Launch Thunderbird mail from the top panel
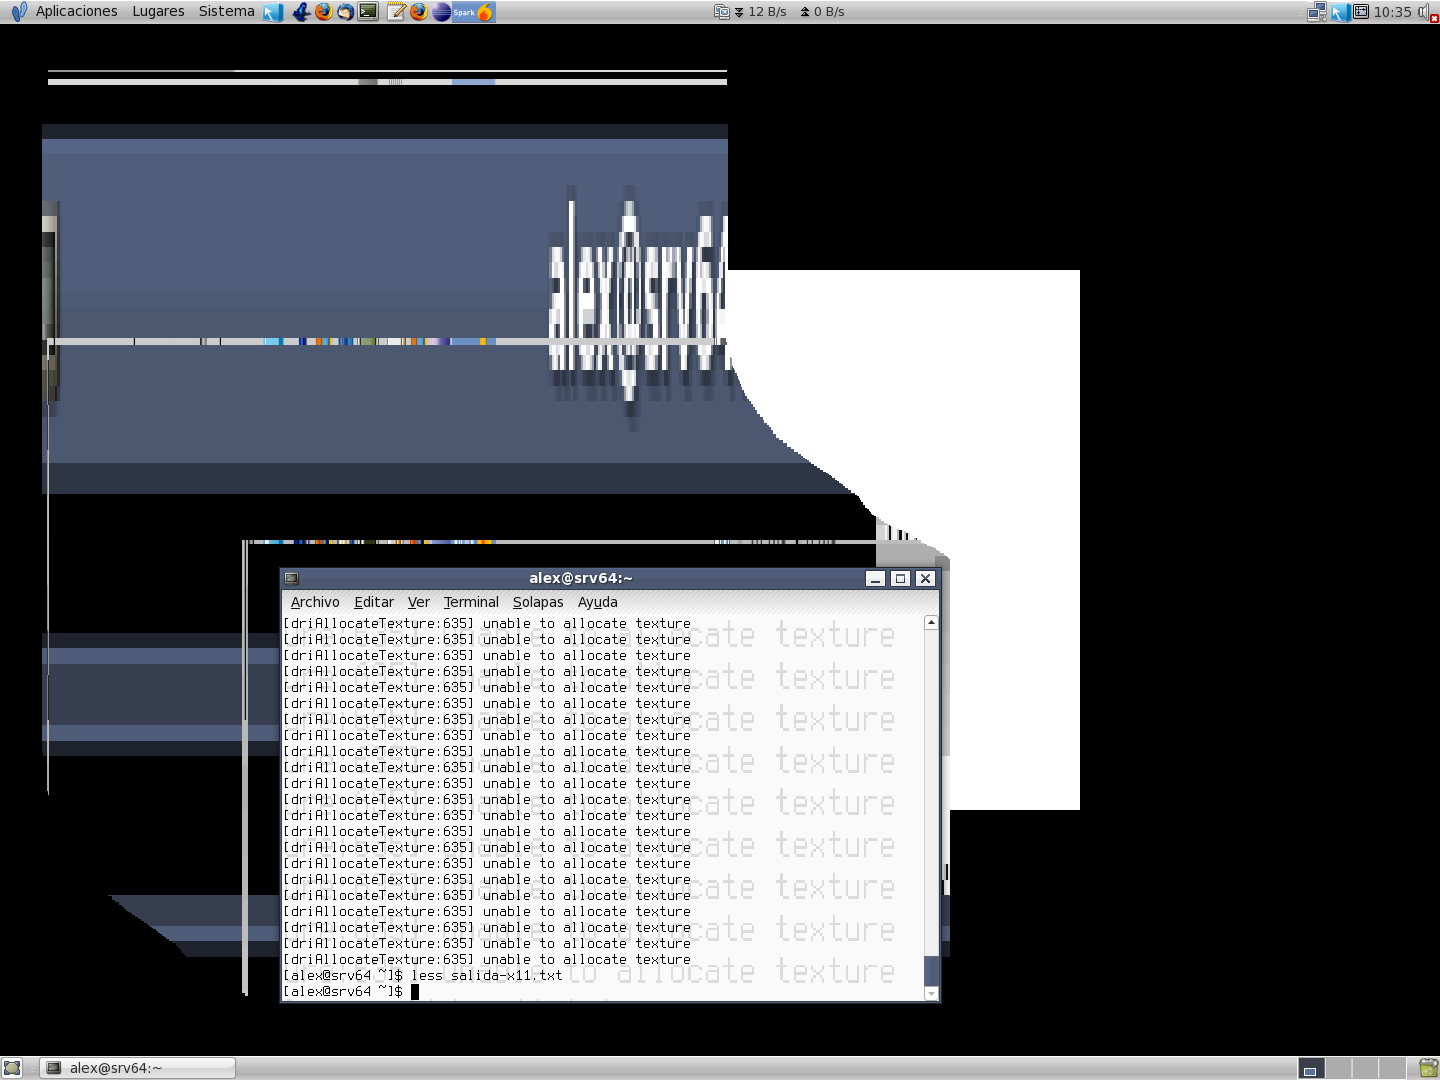This screenshot has width=1440, height=1080. pos(345,12)
